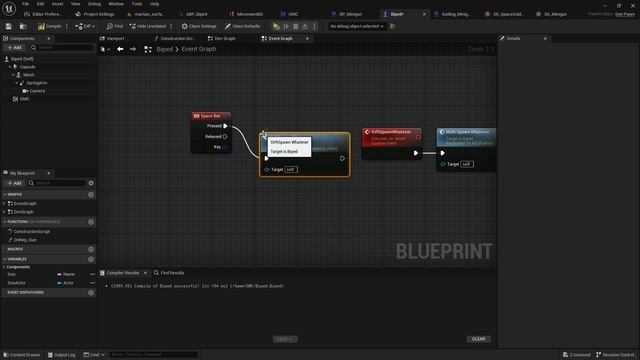Viewport: 640px width, 360px height.
Task: Switch to the SK_Minigun tab
Action: (552, 14)
